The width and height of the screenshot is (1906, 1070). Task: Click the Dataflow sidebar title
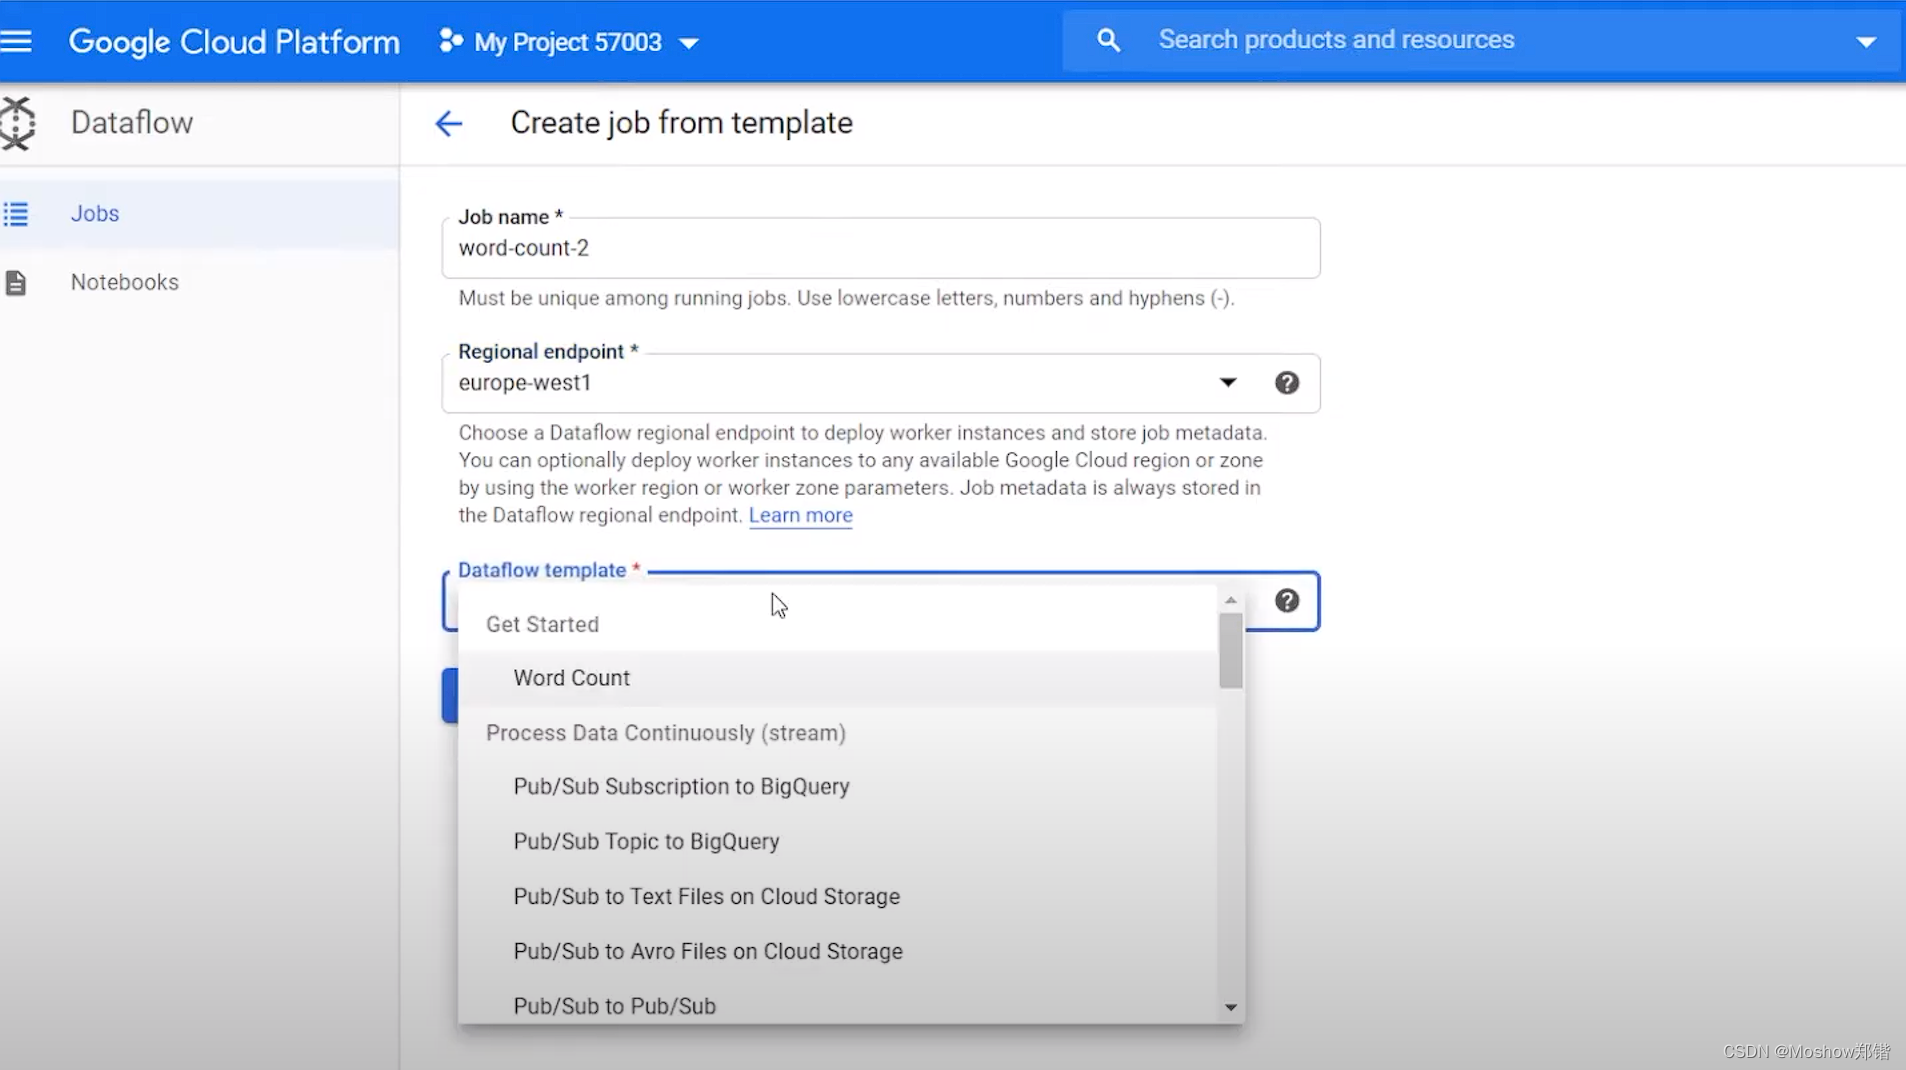[x=132, y=123]
